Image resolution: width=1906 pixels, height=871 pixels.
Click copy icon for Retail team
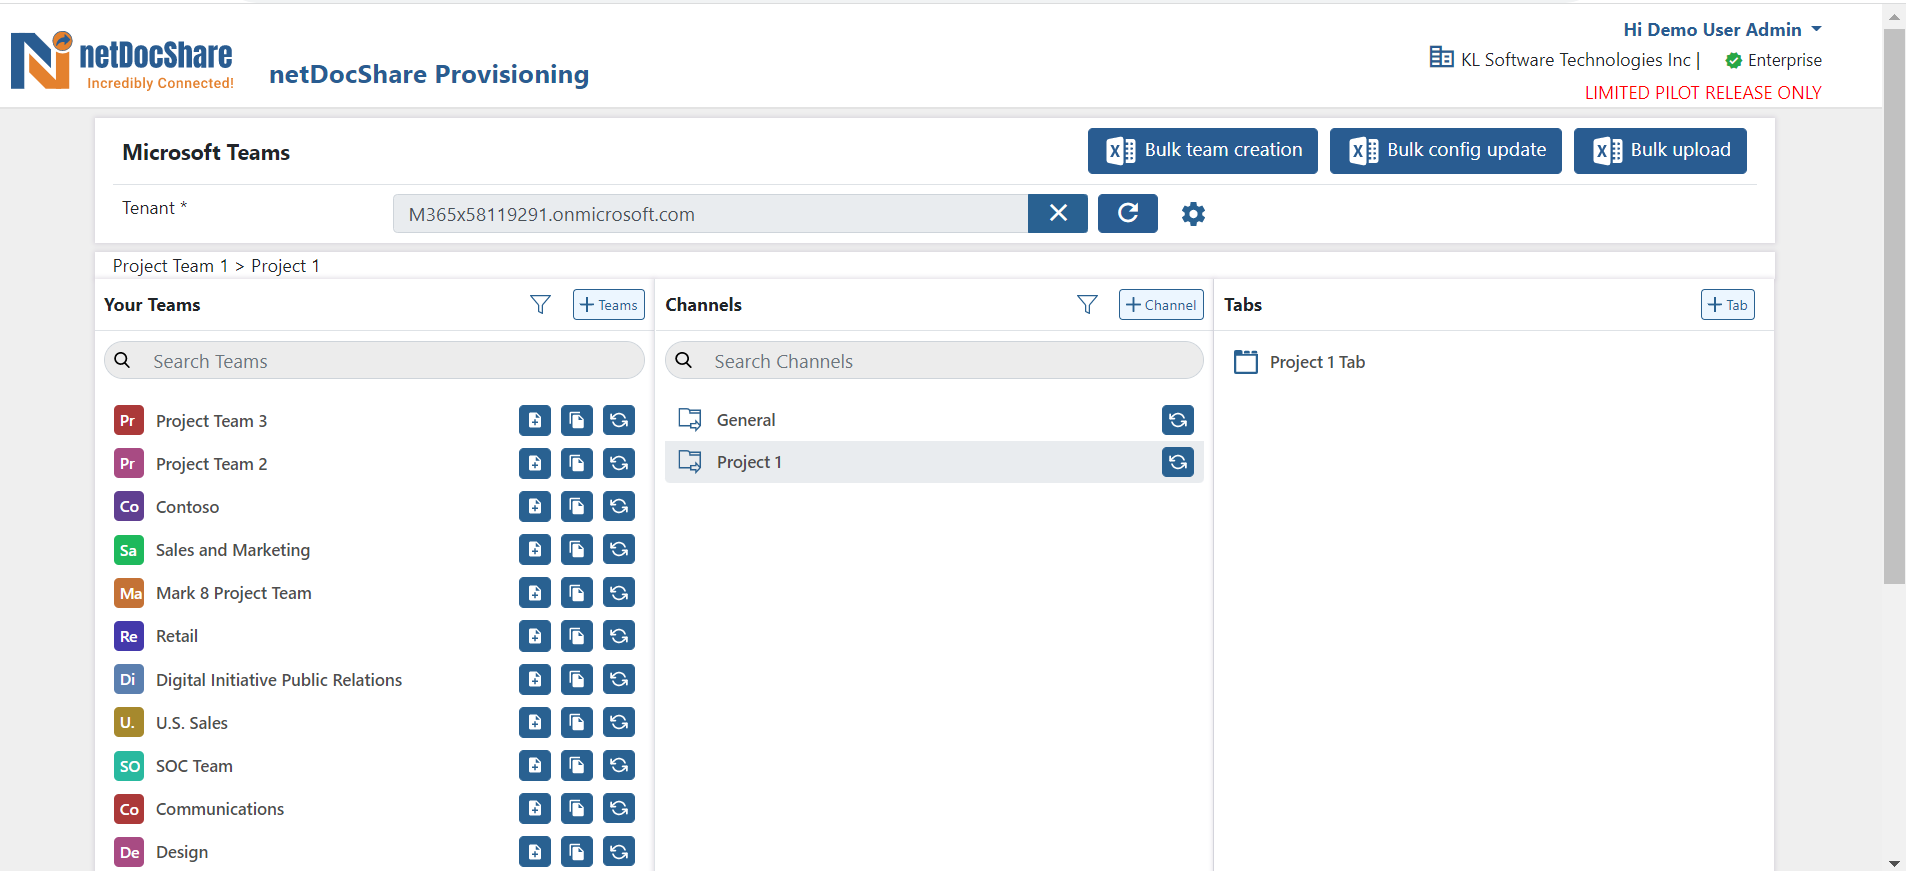pos(577,635)
